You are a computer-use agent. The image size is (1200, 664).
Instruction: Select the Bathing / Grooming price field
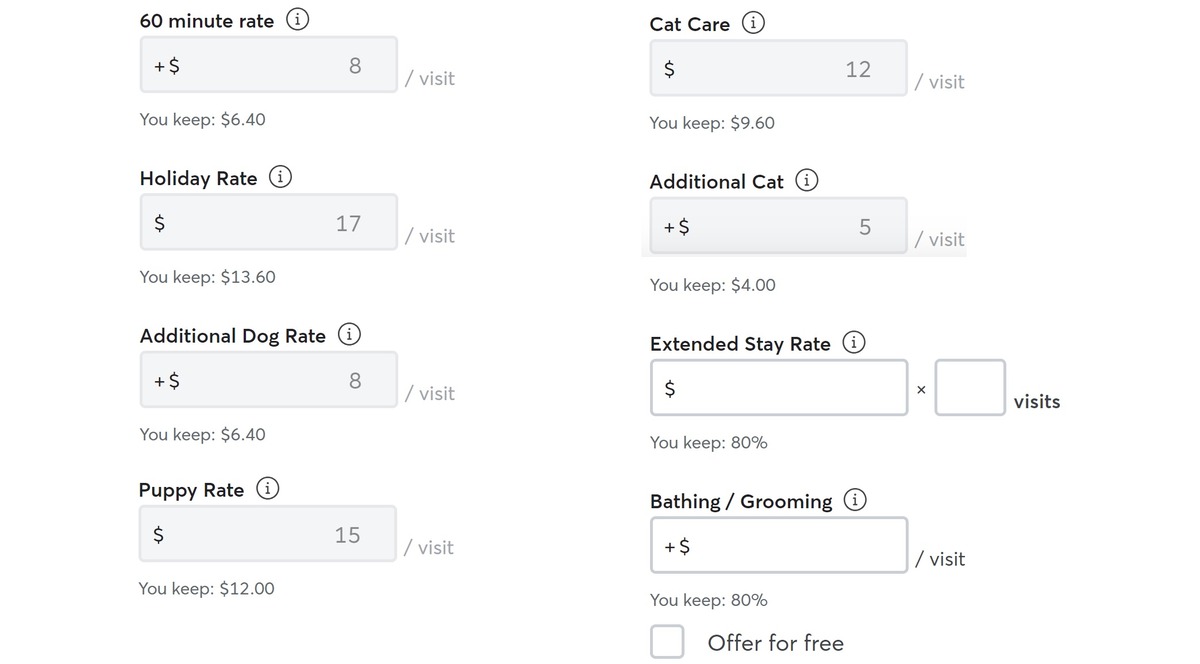pyautogui.click(x=778, y=545)
